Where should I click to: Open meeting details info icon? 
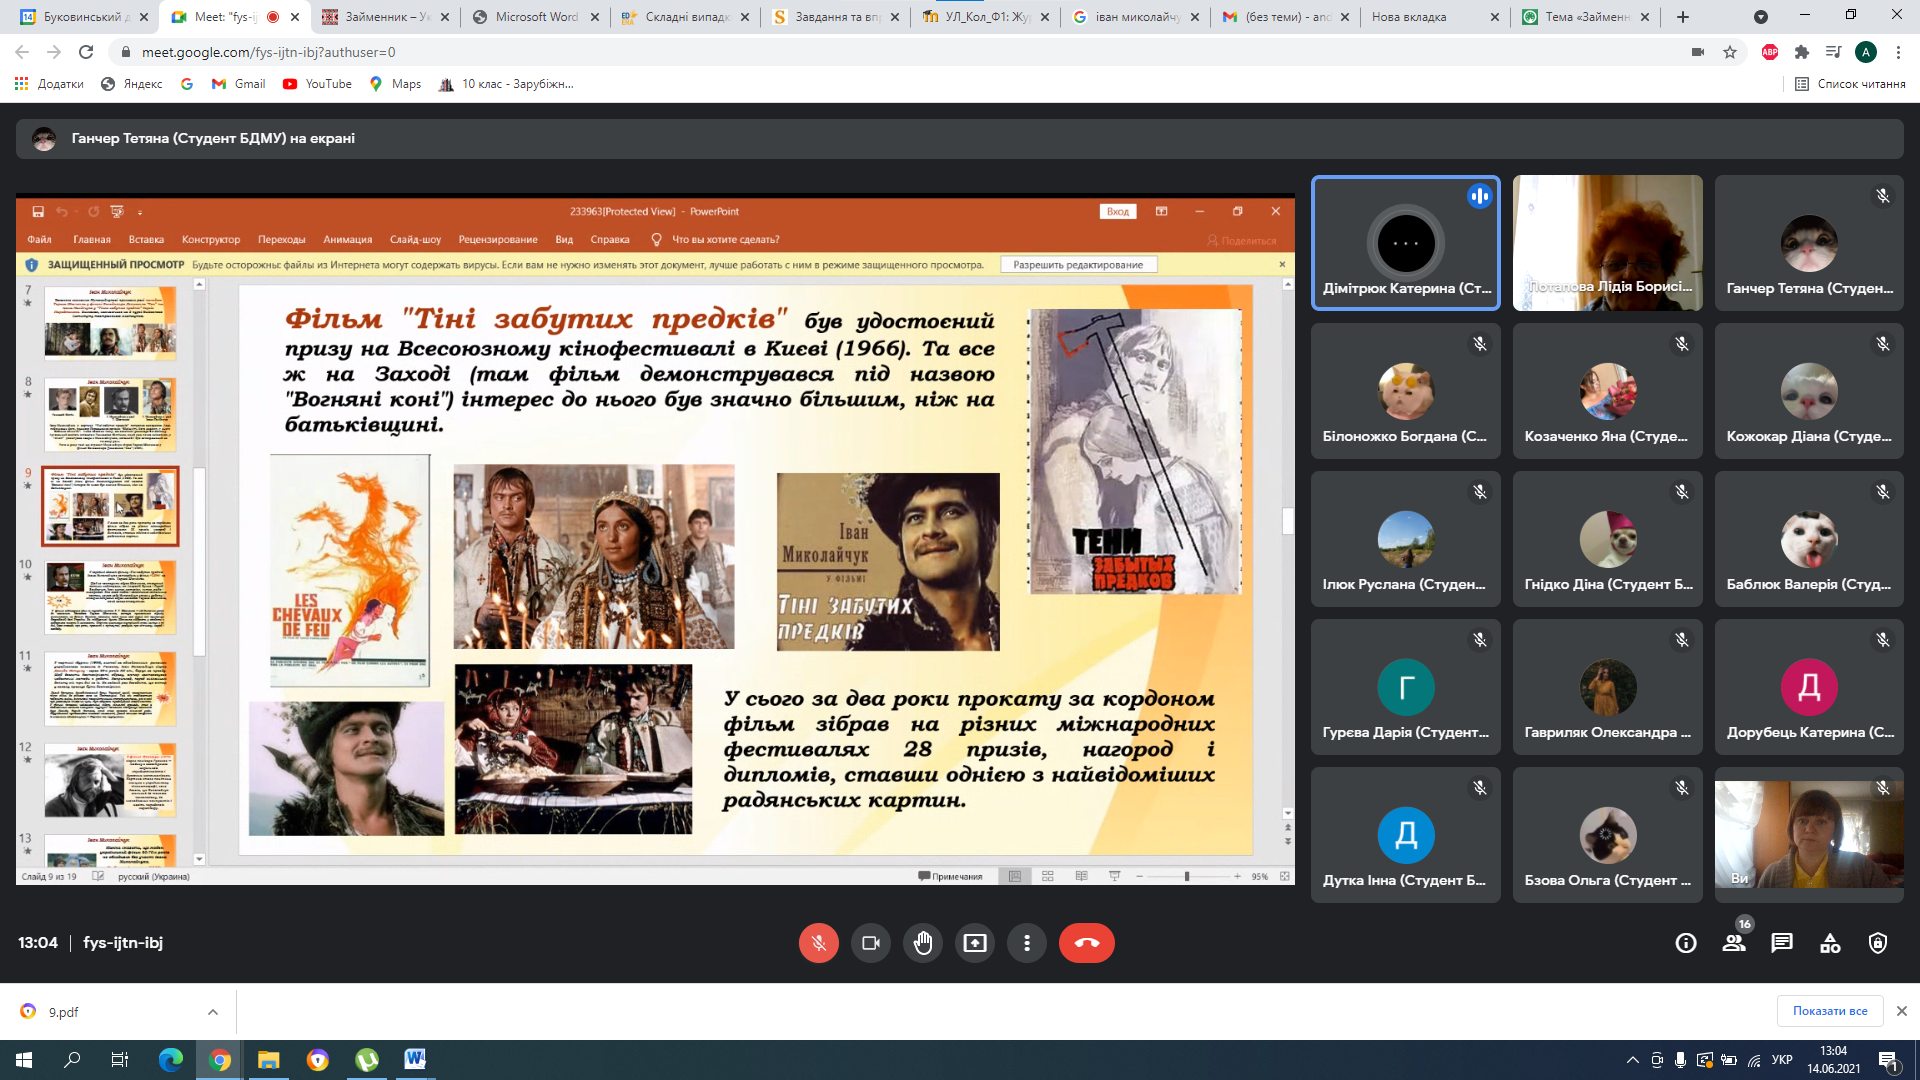(1686, 943)
